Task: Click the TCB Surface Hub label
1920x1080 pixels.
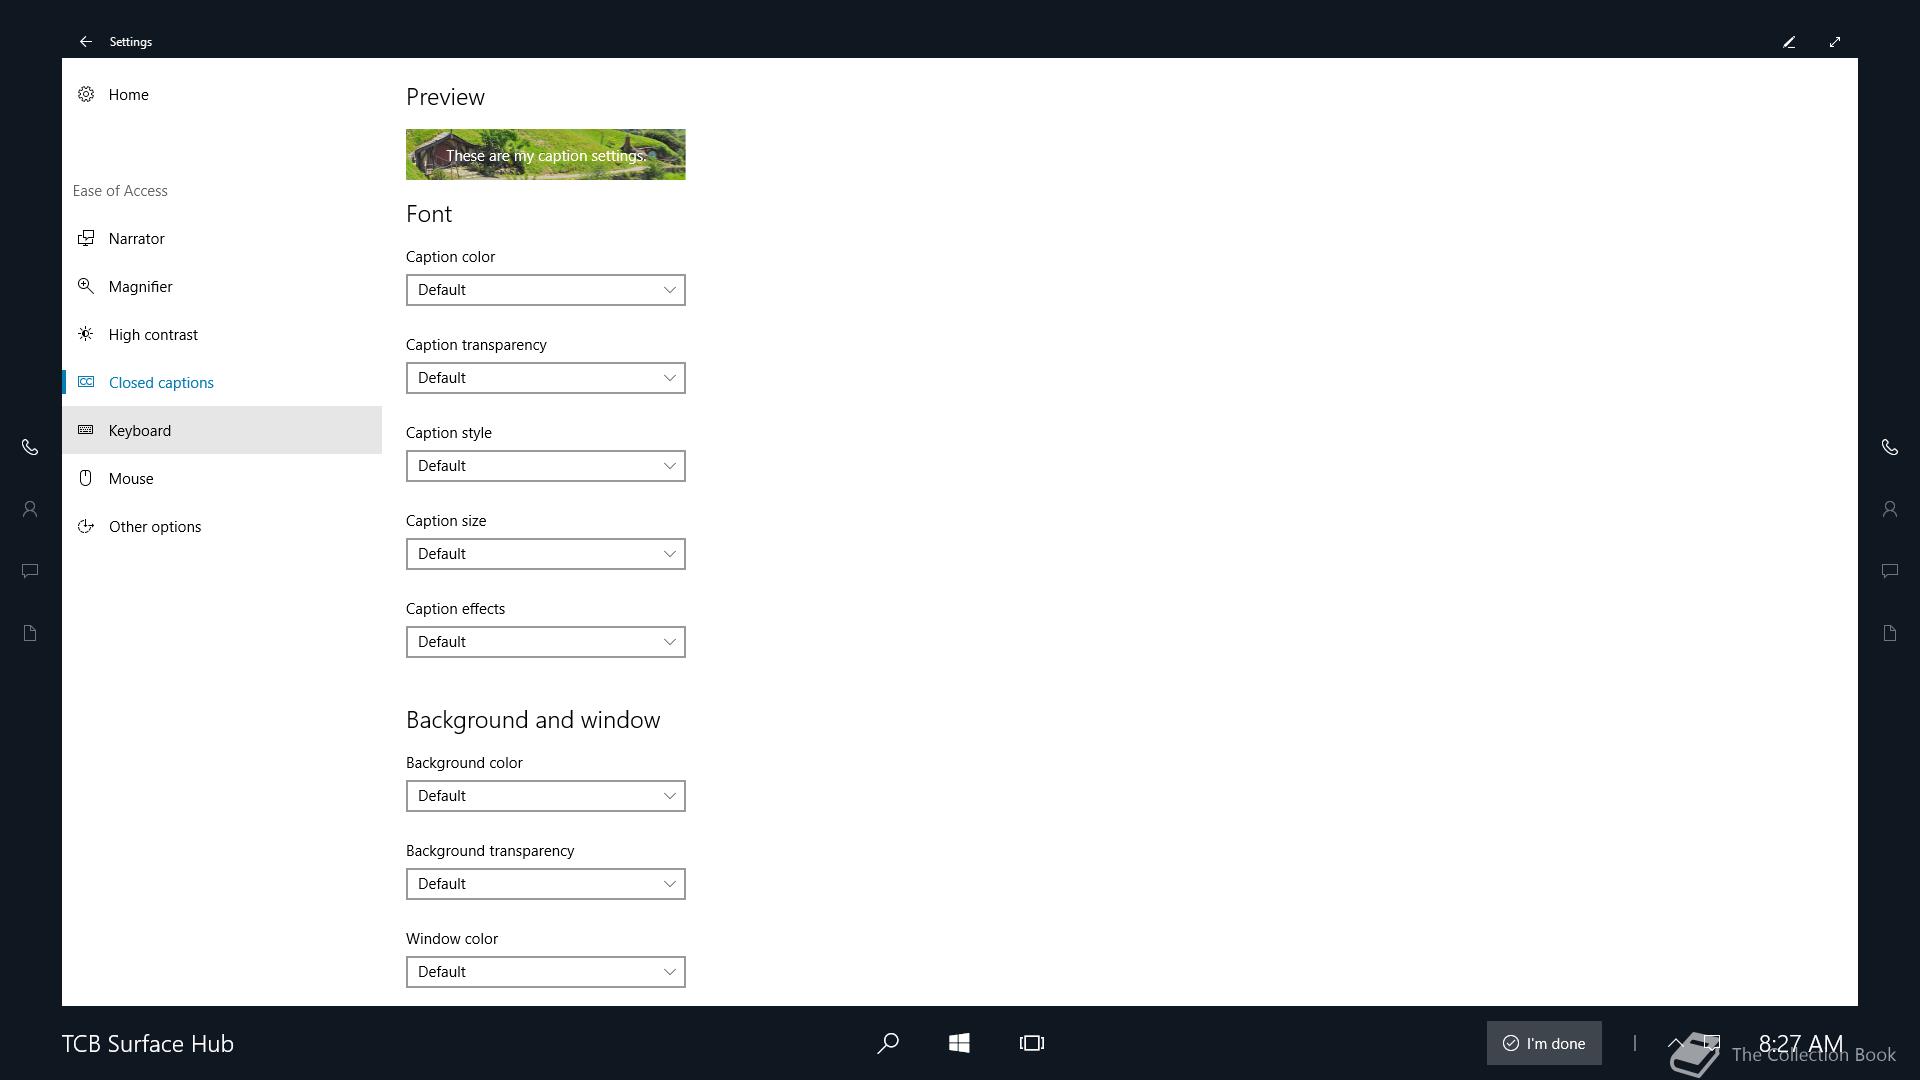Action: (148, 1043)
